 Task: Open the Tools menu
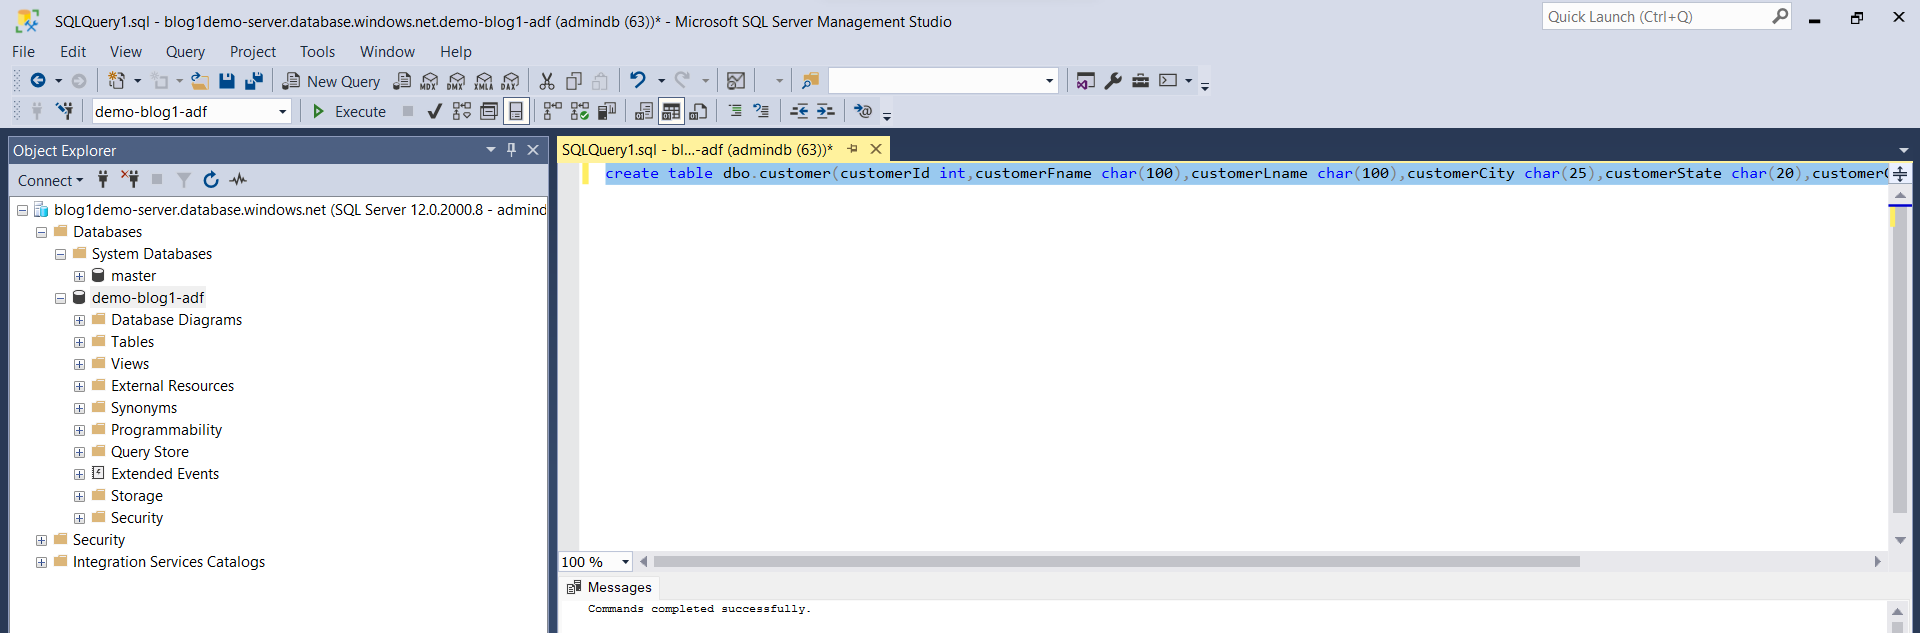point(317,52)
